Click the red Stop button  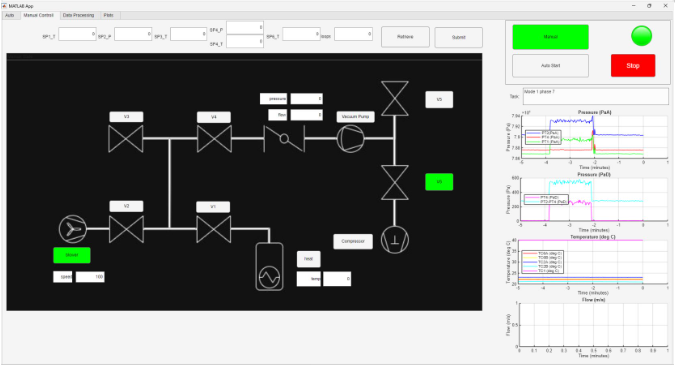633,65
